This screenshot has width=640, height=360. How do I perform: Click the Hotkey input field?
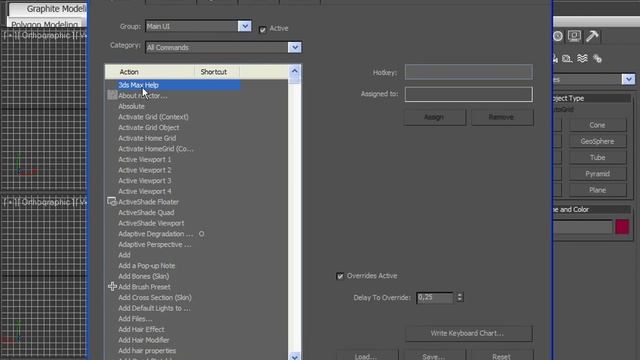coord(469,72)
